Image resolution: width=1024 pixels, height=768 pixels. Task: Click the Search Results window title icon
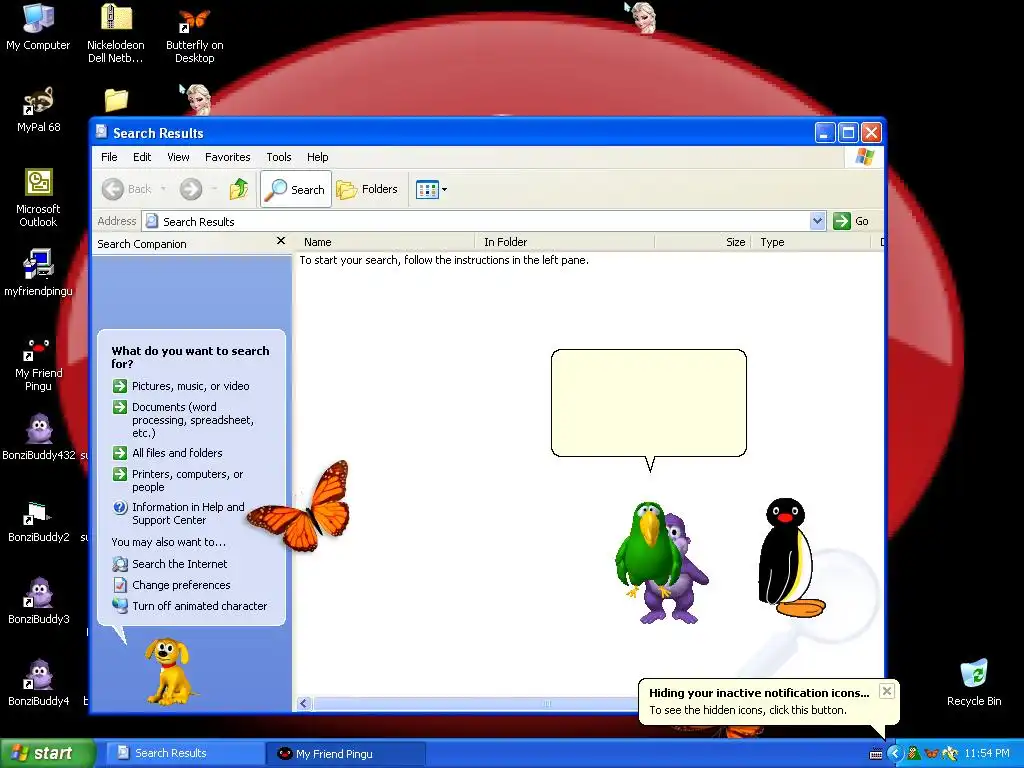coord(101,132)
